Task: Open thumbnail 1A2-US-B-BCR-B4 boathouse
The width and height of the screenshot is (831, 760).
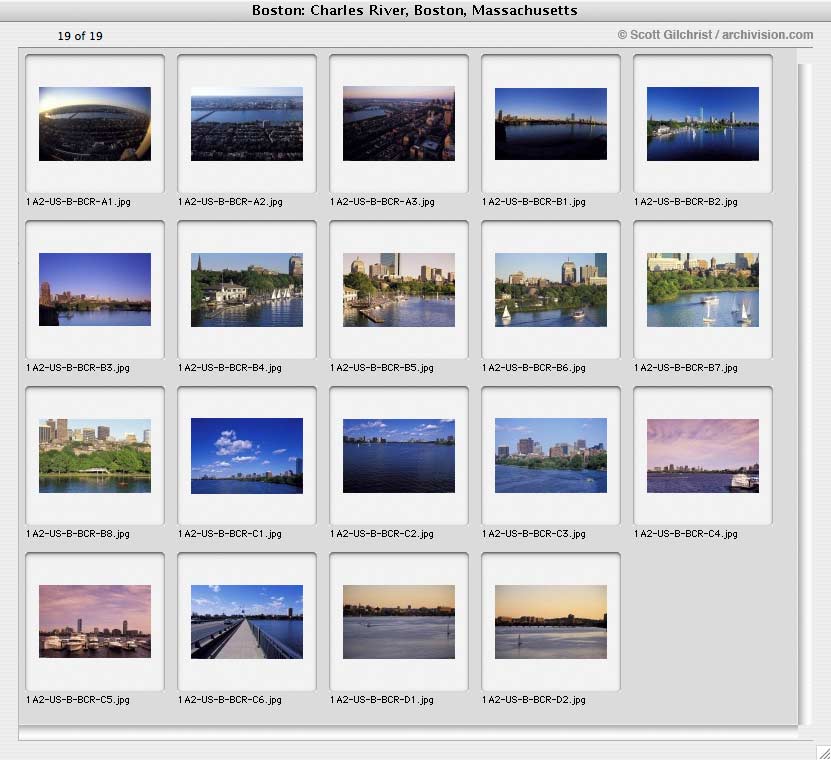Action: tap(247, 290)
